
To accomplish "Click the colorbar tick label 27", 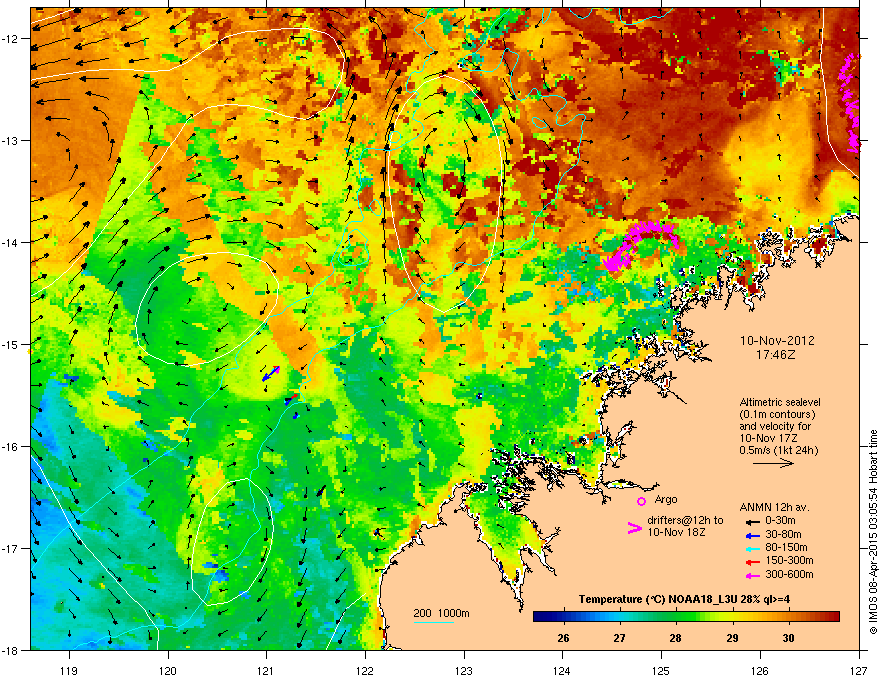I will (620, 638).
